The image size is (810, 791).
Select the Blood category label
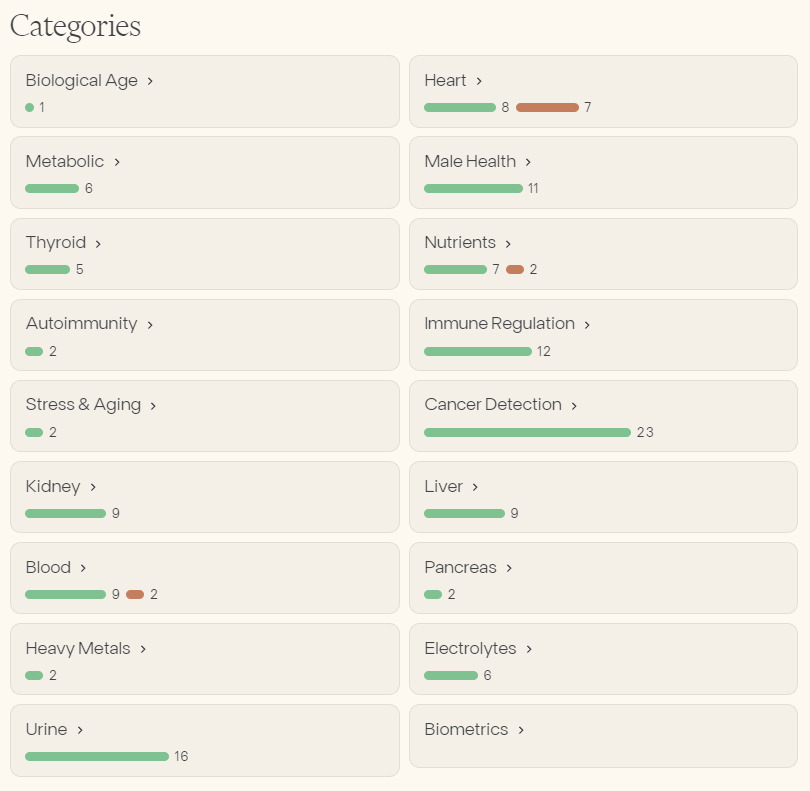click(x=48, y=567)
